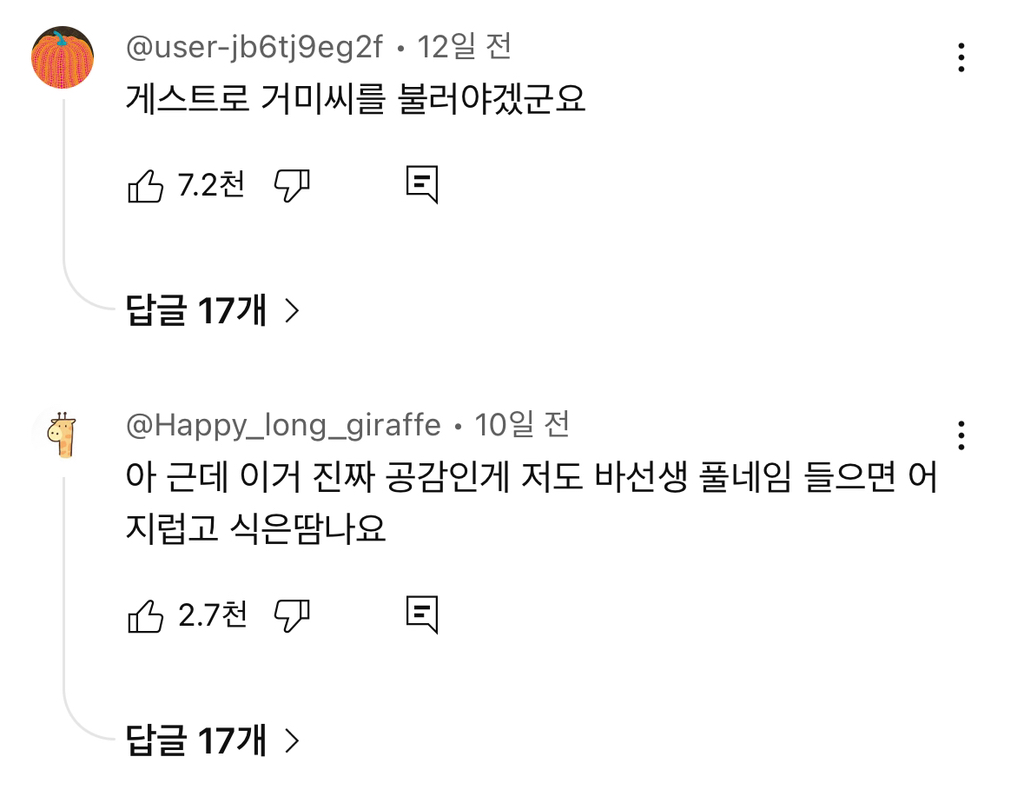This screenshot has height=790, width=1024.
Task: Expand the 17 replies under Happy_long_giraffe's comment
Action: point(212,740)
